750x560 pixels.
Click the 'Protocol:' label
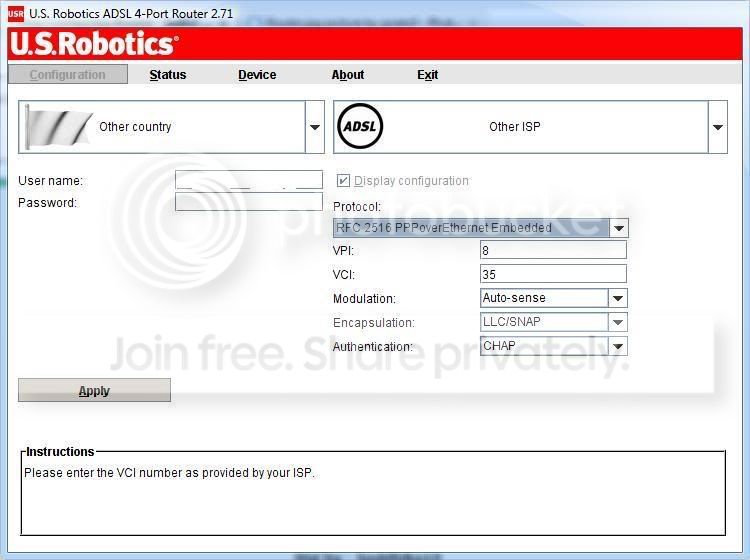click(x=357, y=207)
